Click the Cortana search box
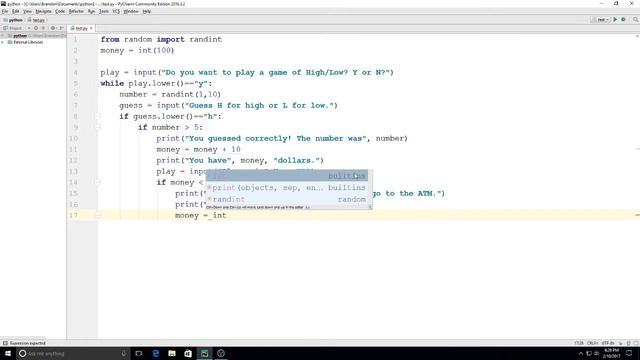The height and width of the screenshot is (360, 640). (73, 353)
